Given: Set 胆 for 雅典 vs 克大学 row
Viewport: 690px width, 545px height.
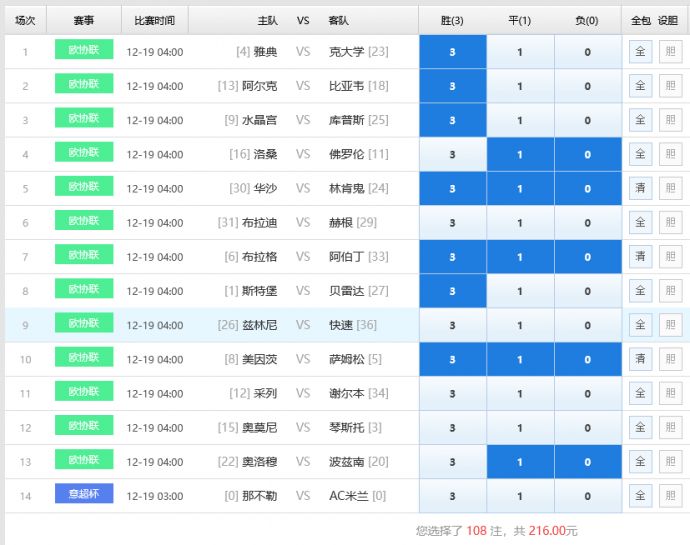Looking at the screenshot, I should (670, 52).
